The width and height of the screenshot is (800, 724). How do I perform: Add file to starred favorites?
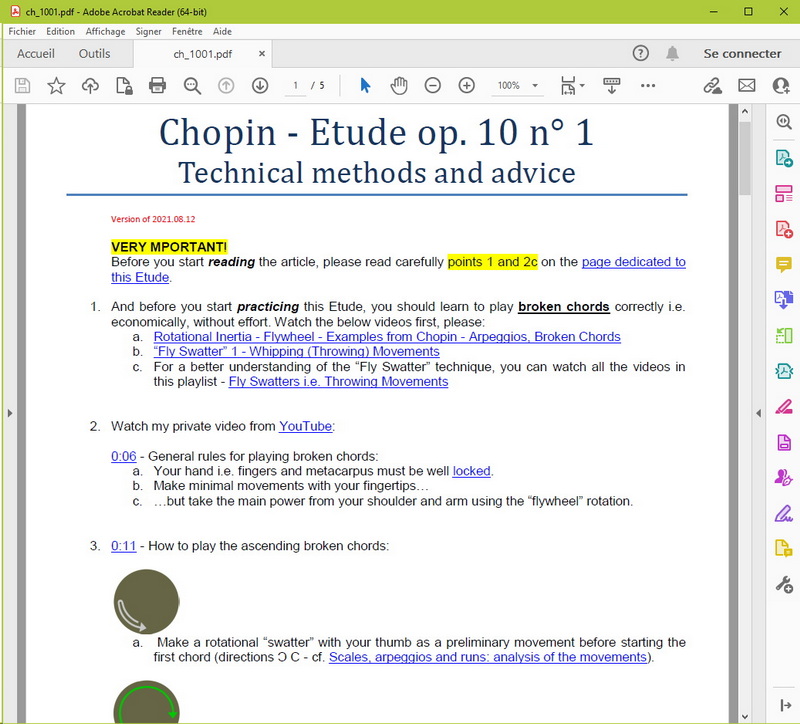click(x=56, y=86)
